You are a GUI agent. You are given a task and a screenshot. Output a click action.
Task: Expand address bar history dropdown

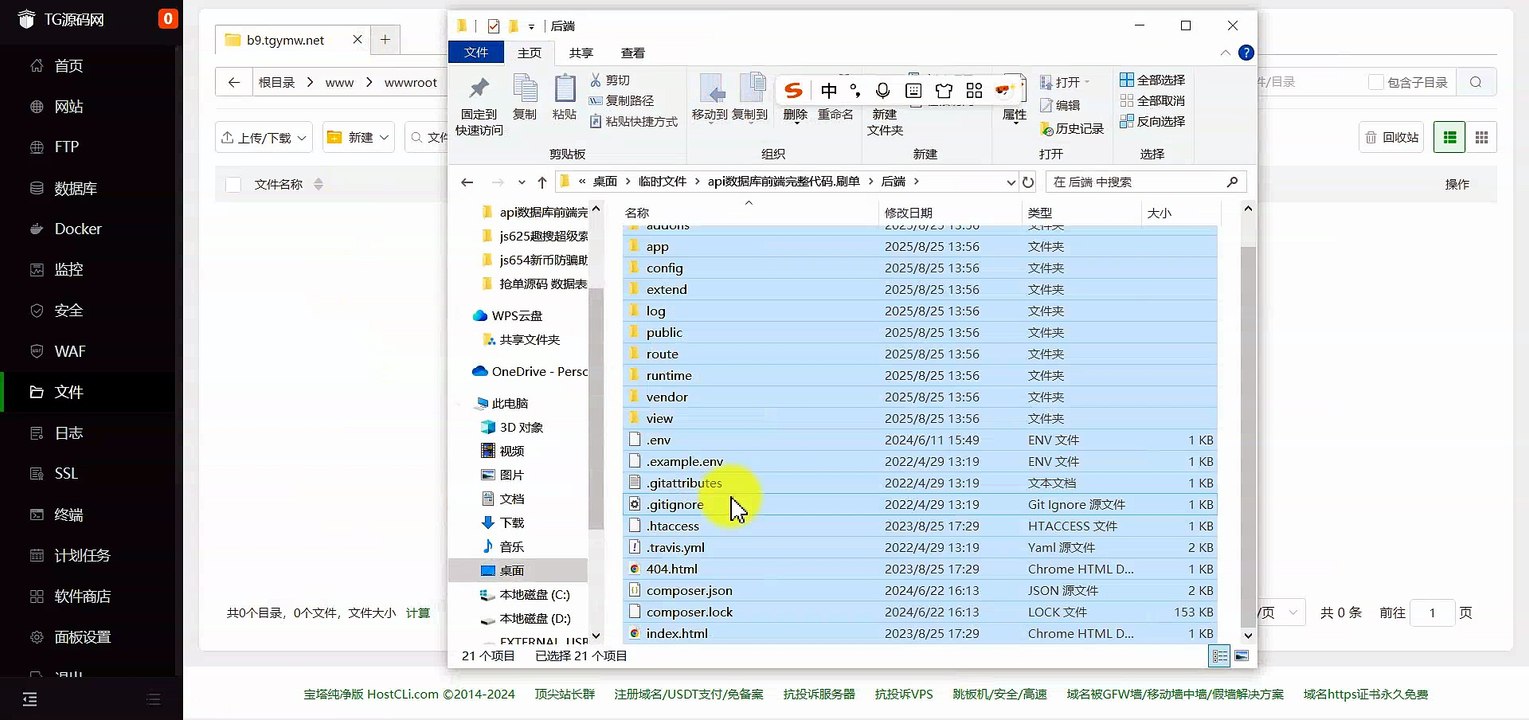pos(1010,182)
